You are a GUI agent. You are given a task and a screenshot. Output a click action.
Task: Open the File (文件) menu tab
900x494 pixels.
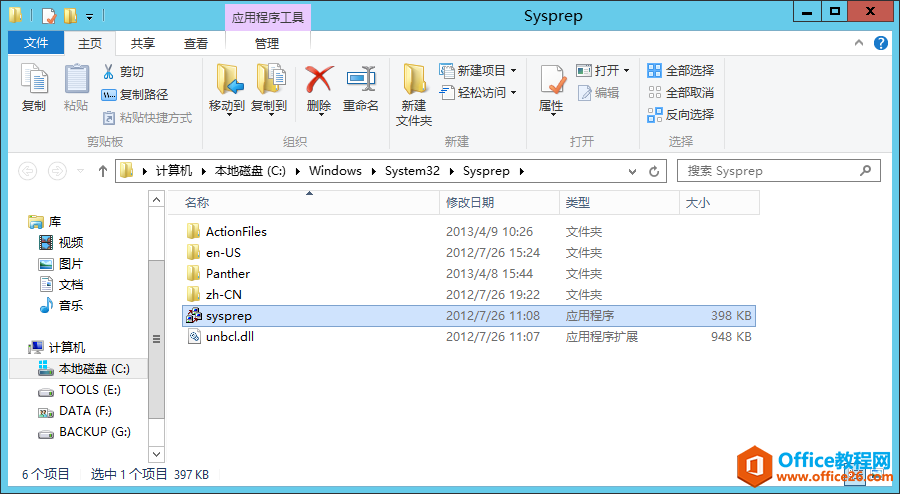tap(36, 43)
